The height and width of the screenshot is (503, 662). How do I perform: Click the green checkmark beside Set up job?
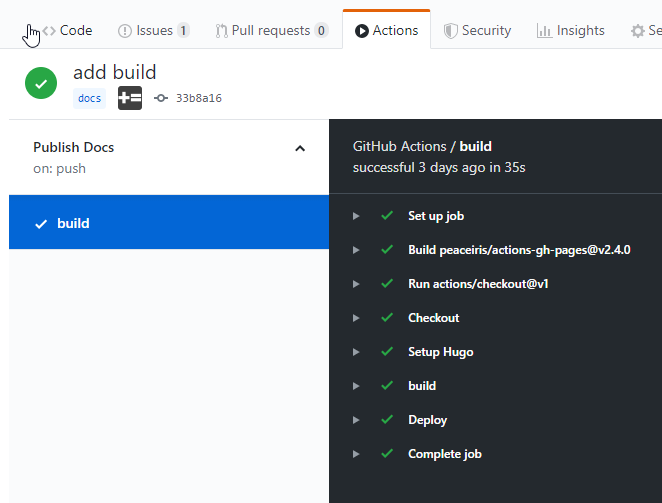[x=387, y=216]
